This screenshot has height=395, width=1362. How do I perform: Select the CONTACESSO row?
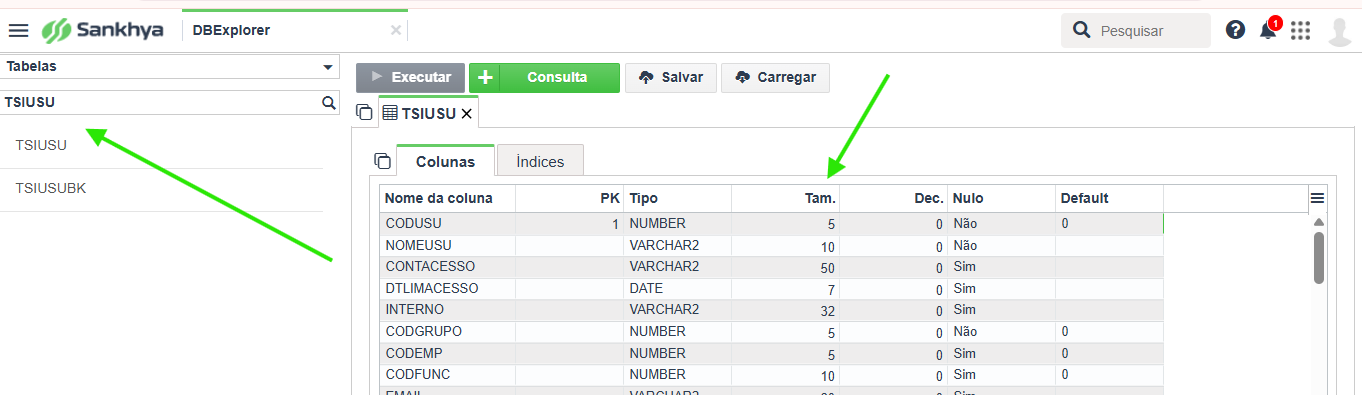[772, 267]
